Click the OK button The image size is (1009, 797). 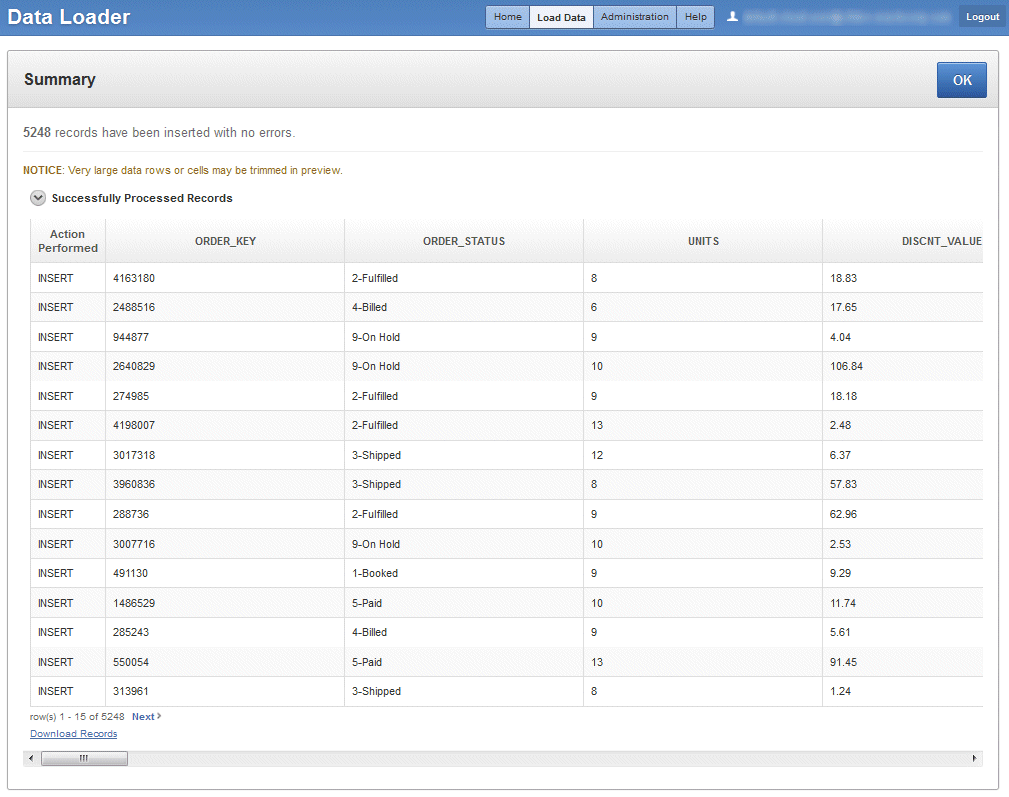click(962, 80)
